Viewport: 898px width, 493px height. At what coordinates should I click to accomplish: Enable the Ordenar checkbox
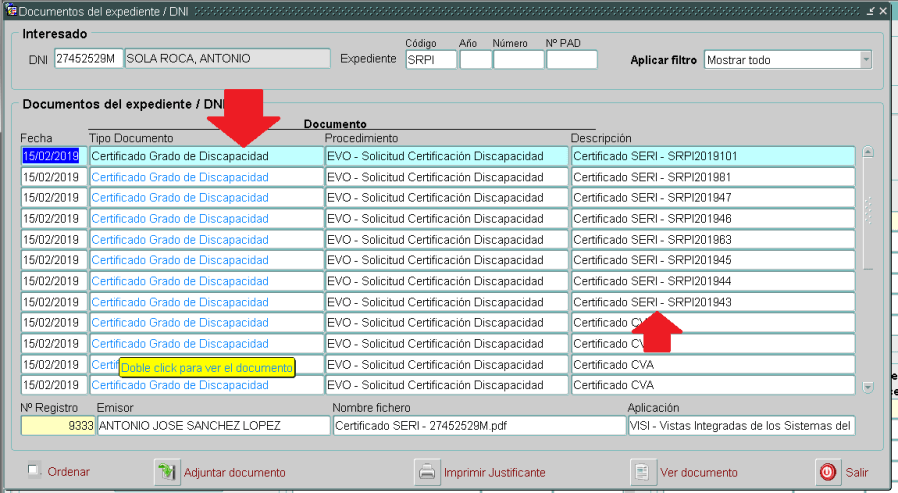(34, 471)
